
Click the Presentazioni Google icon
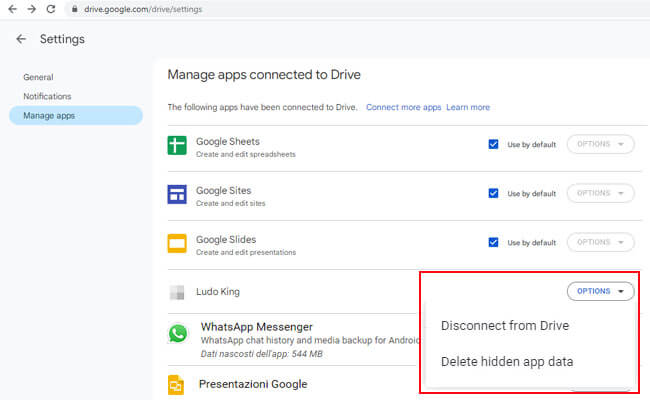click(176, 385)
